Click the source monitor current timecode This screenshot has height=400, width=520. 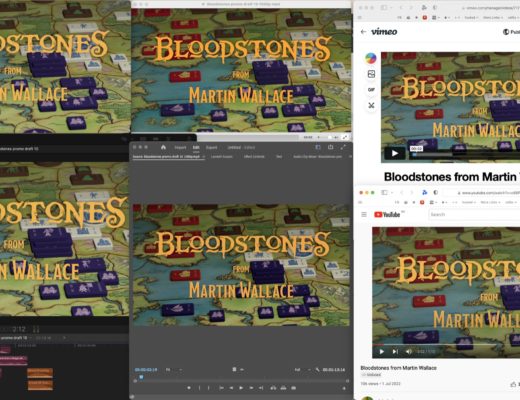[x=146, y=370]
